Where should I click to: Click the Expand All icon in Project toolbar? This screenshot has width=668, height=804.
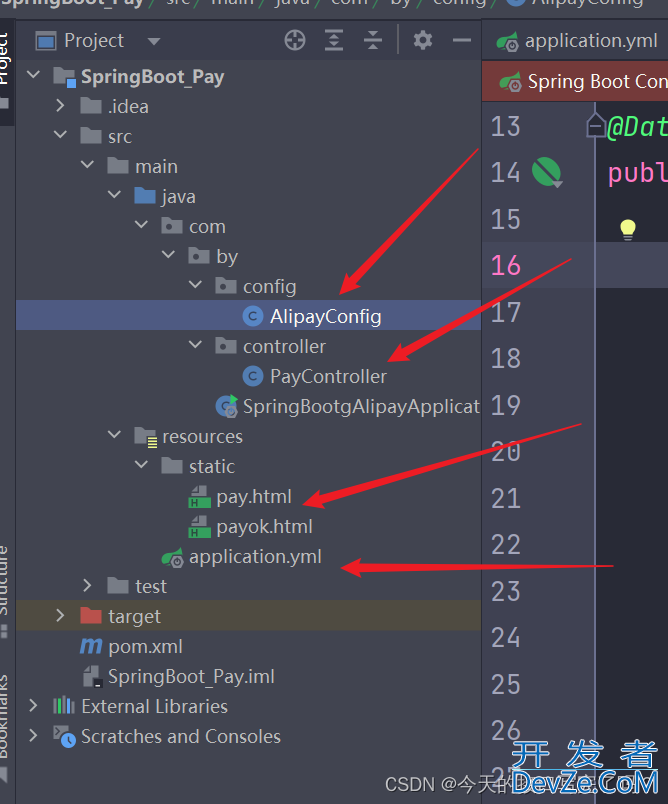334,40
